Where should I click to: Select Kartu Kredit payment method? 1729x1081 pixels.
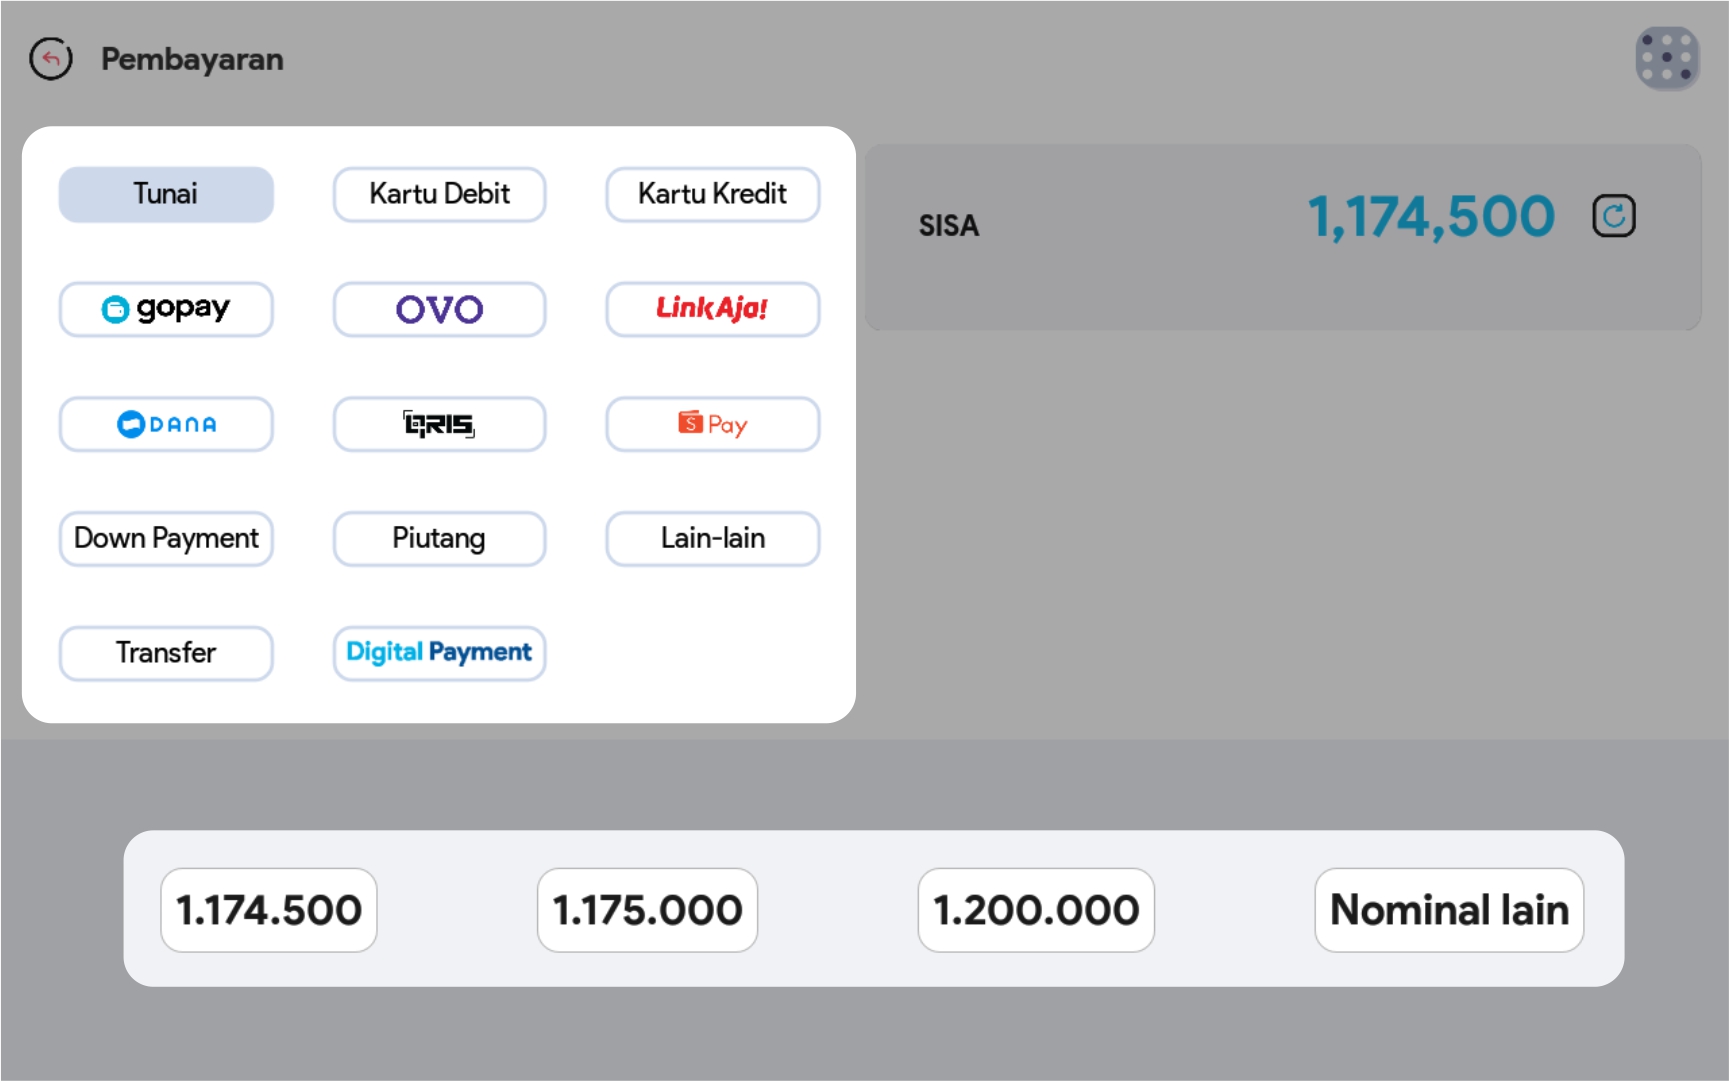pos(712,194)
